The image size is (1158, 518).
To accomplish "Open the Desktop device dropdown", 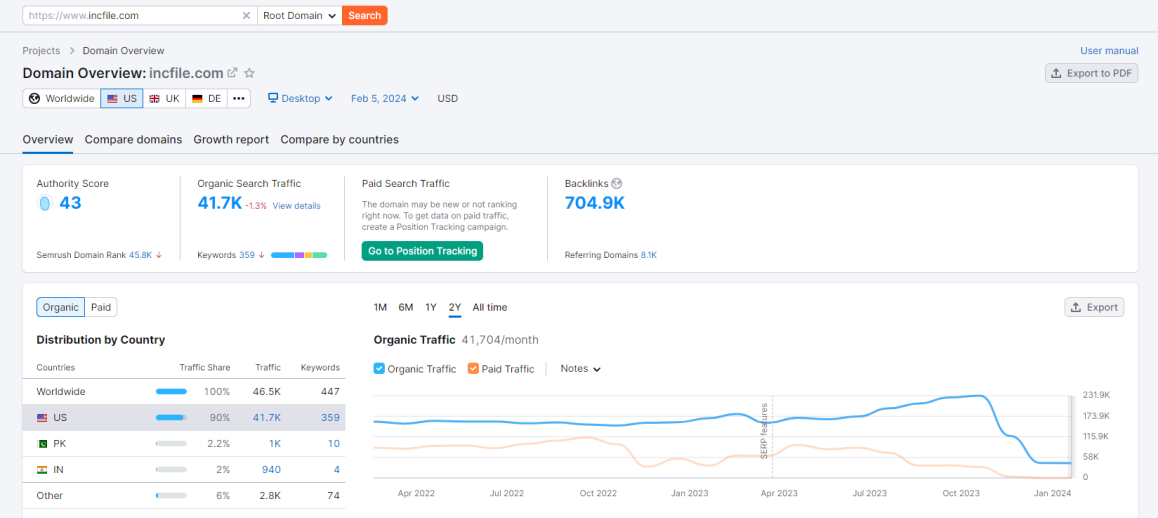I will [x=300, y=98].
